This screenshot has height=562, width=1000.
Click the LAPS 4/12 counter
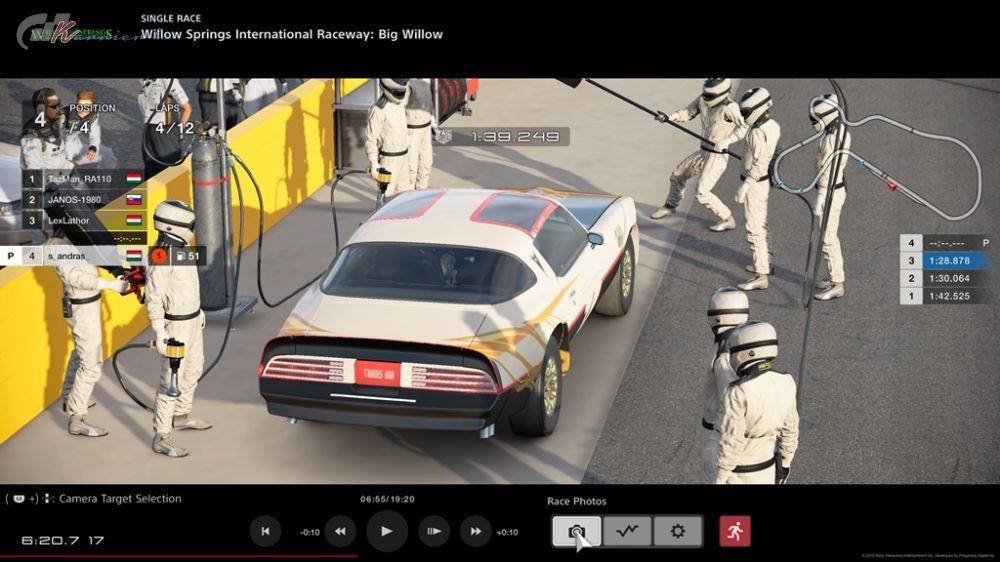[x=173, y=121]
